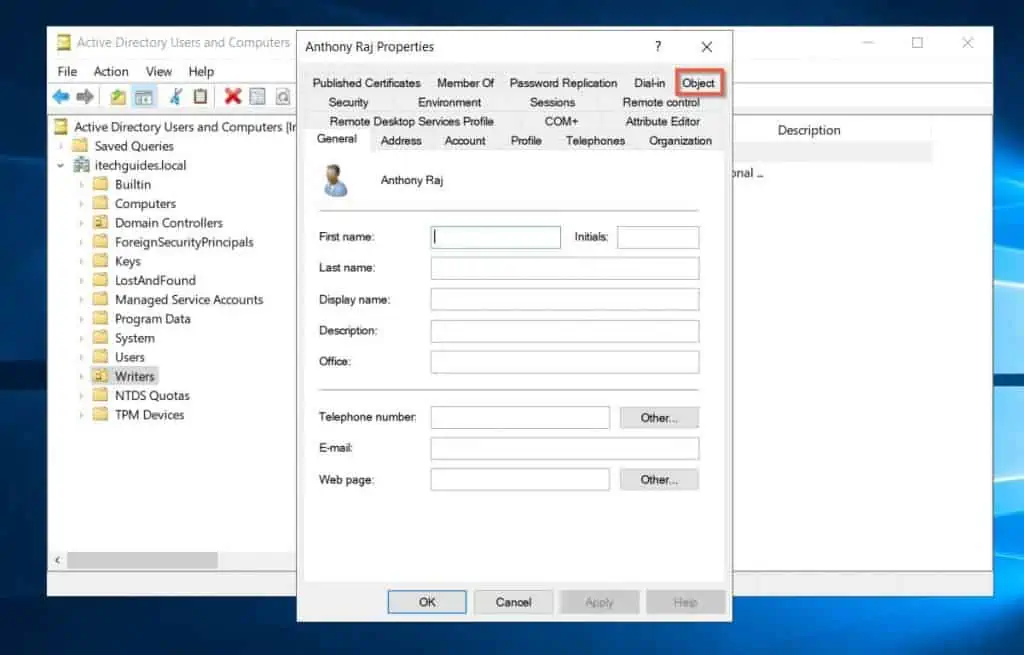1024x655 pixels.
Task: Click the Active Directory title bar icon
Action: [63, 42]
